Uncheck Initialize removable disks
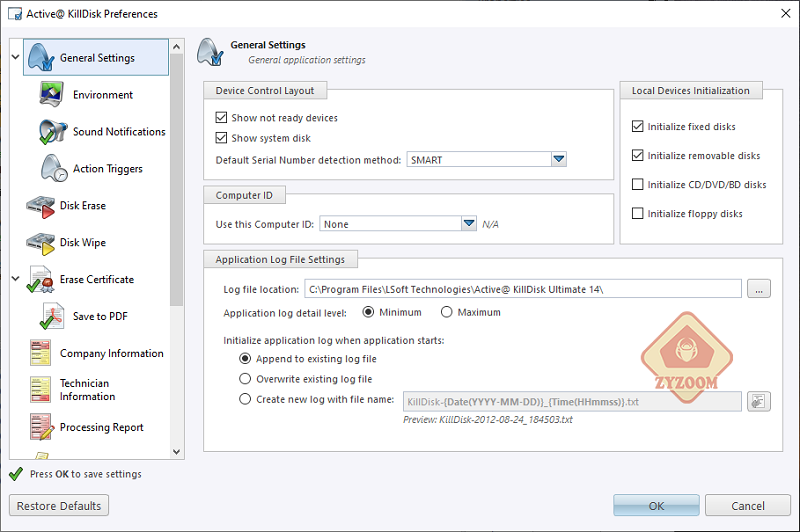 pyautogui.click(x=637, y=155)
